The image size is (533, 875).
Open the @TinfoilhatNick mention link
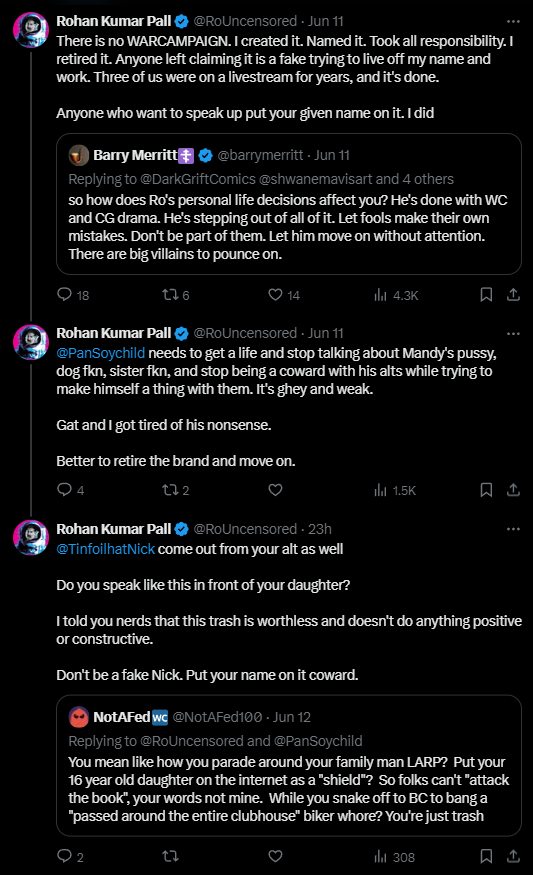[105, 549]
